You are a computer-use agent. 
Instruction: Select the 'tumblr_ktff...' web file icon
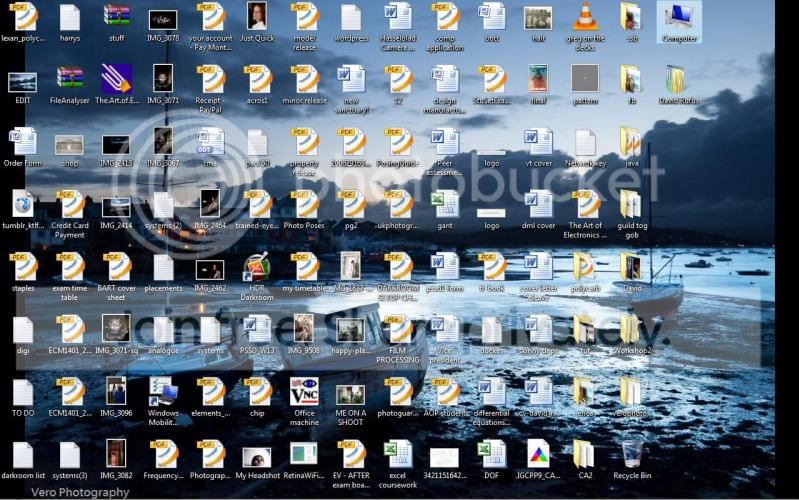(x=23, y=204)
